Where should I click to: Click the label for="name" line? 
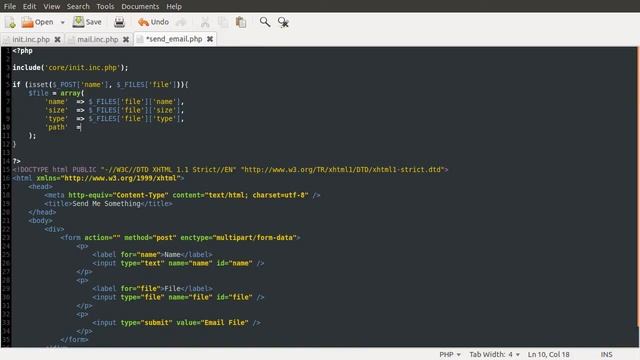coord(152,255)
